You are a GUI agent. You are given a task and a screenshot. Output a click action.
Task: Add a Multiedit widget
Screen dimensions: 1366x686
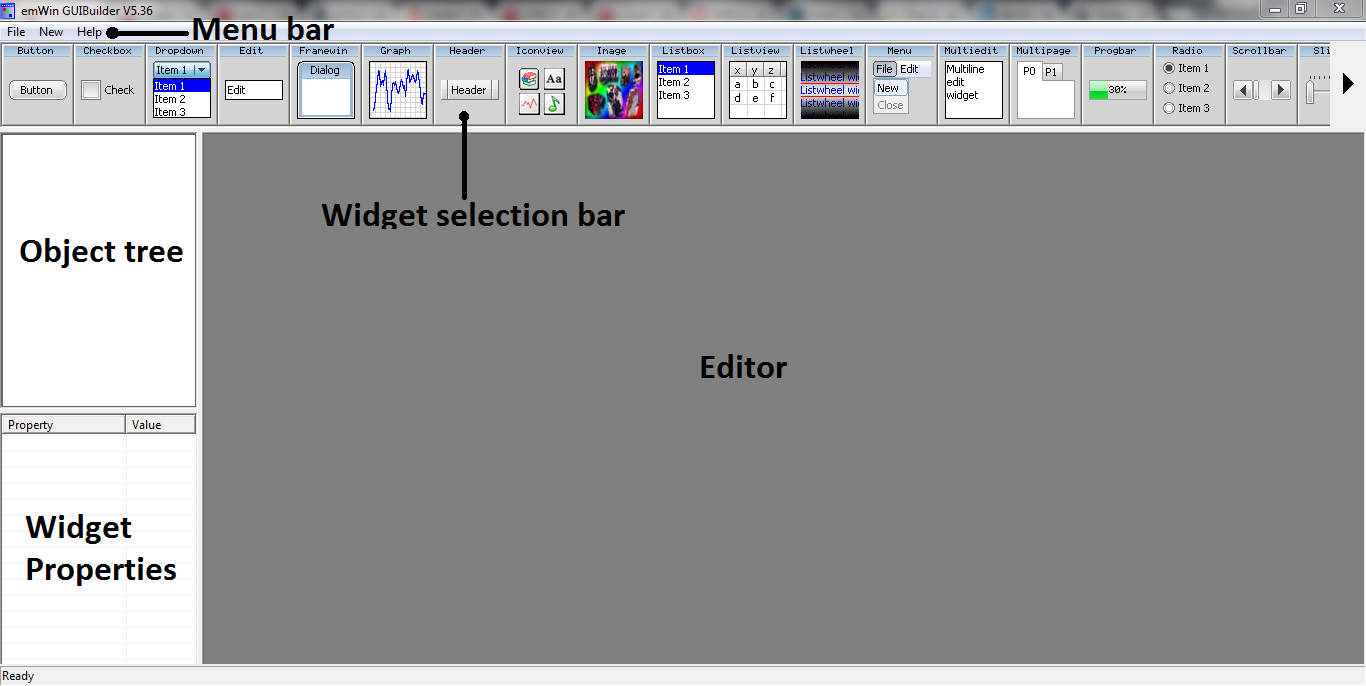(x=972, y=88)
